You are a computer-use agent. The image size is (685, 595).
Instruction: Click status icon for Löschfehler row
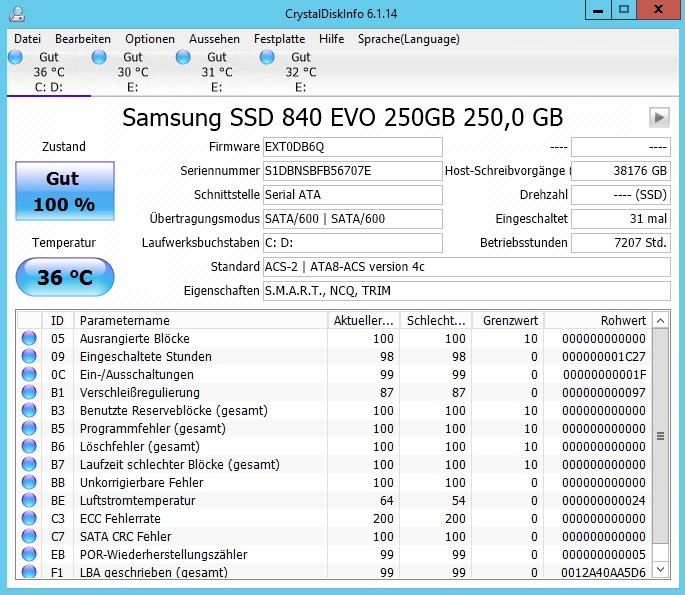pyautogui.click(x=29, y=446)
